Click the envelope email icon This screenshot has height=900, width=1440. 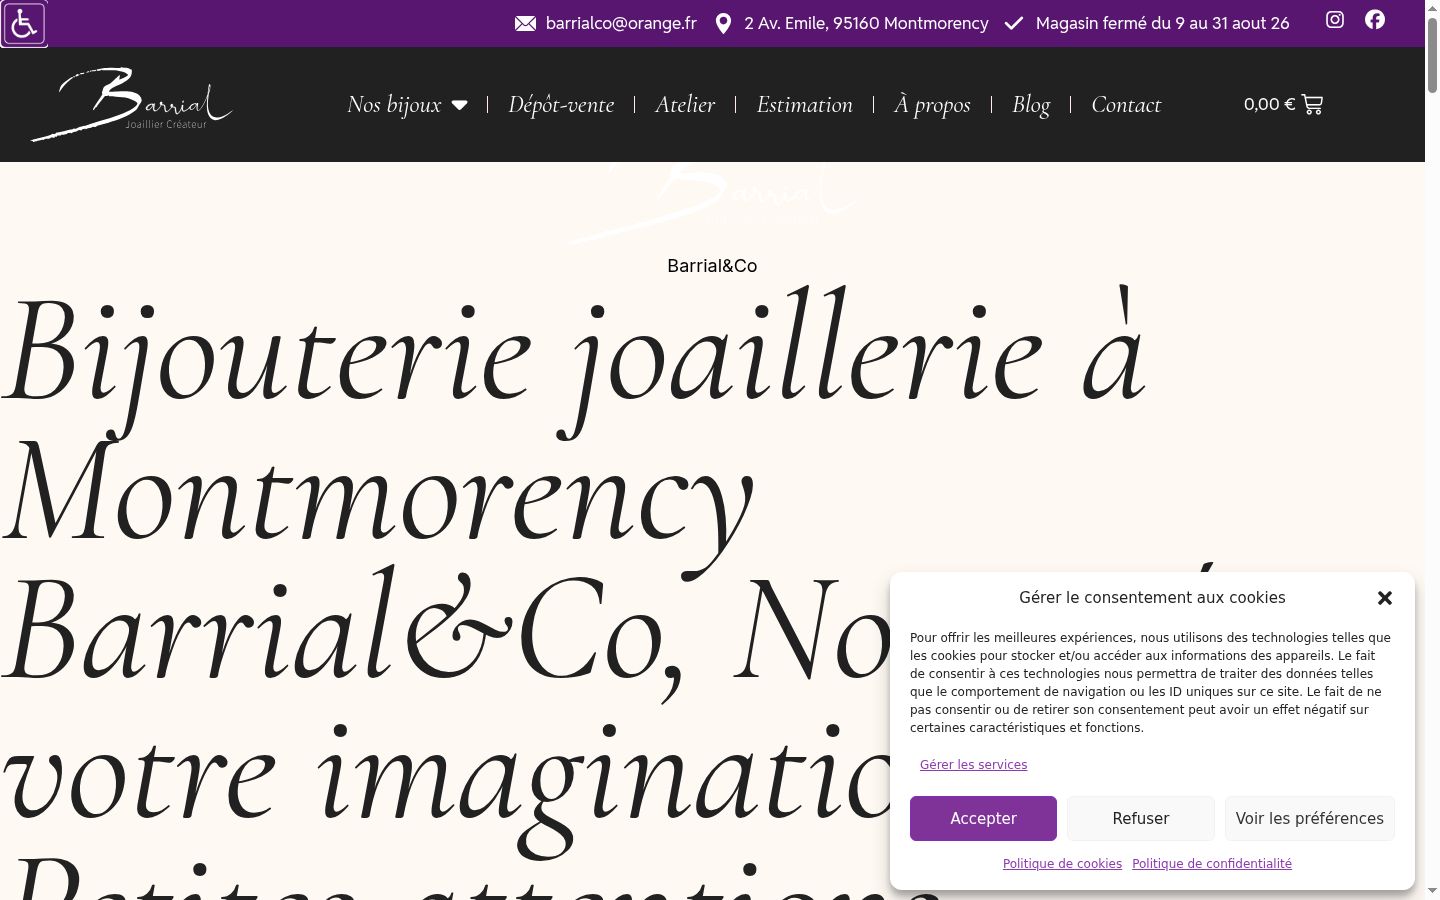525,23
